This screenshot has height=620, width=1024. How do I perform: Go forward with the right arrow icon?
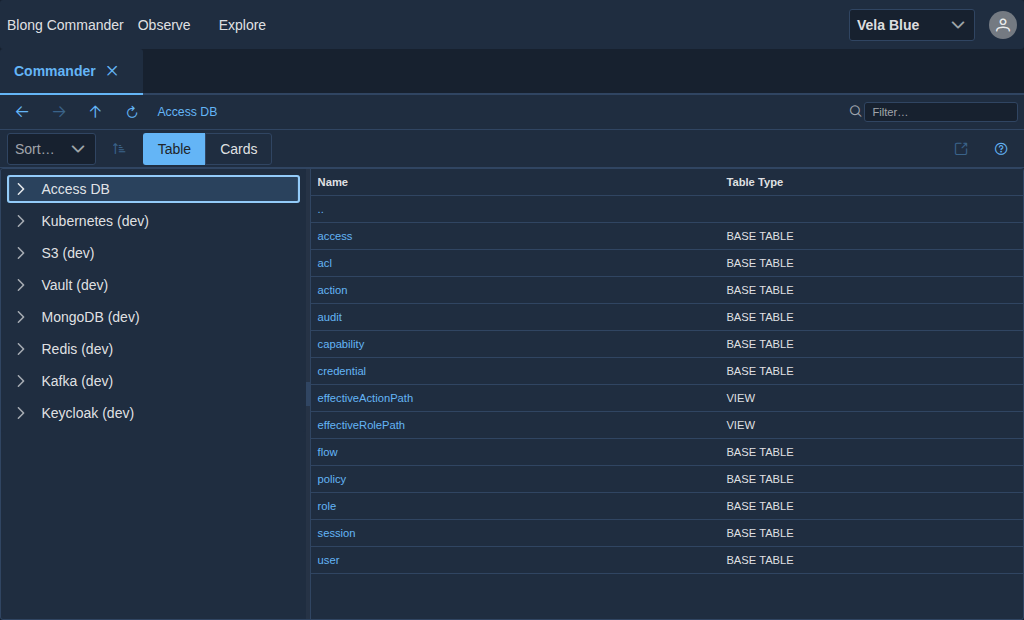coord(59,112)
